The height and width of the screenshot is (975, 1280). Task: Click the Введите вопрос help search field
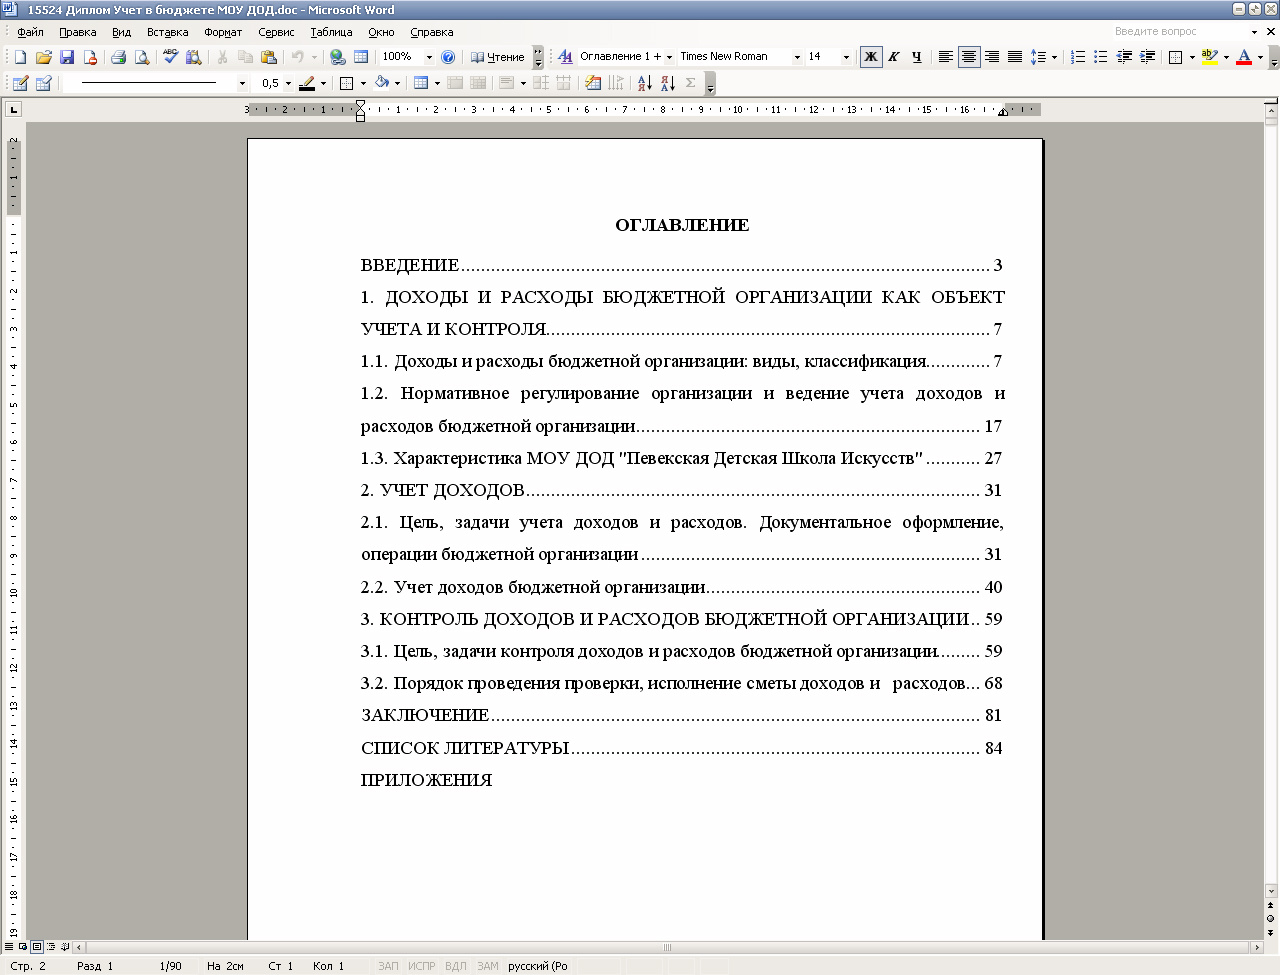point(1178,32)
